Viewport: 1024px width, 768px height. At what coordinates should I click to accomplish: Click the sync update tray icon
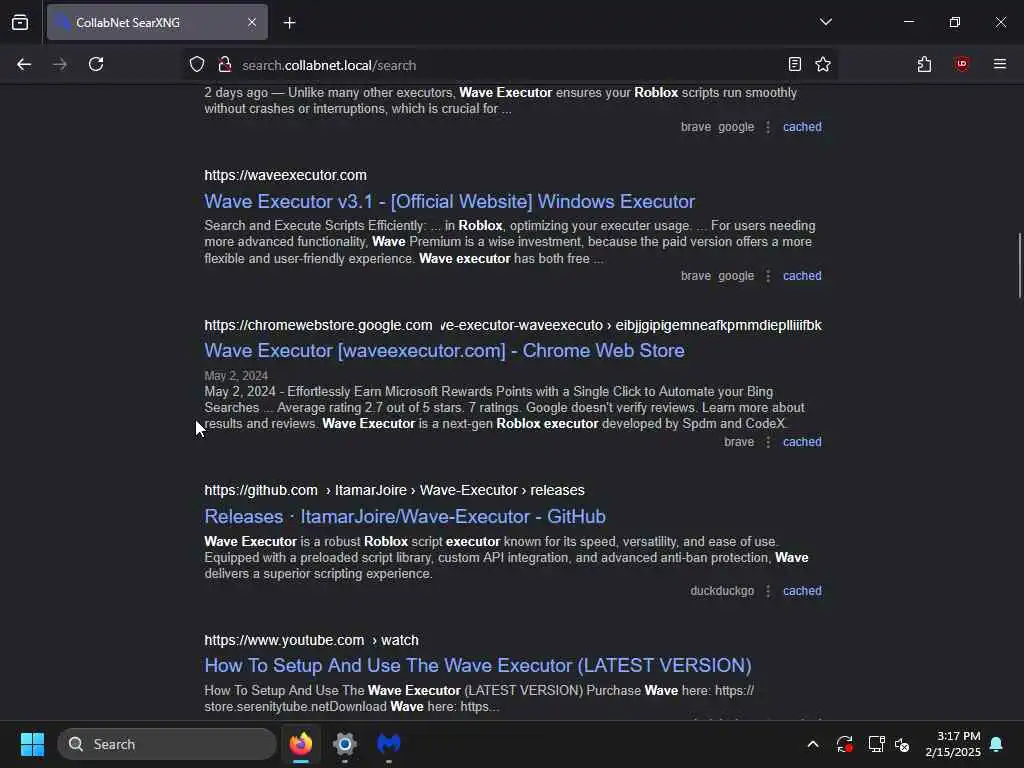(x=844, y=744)
